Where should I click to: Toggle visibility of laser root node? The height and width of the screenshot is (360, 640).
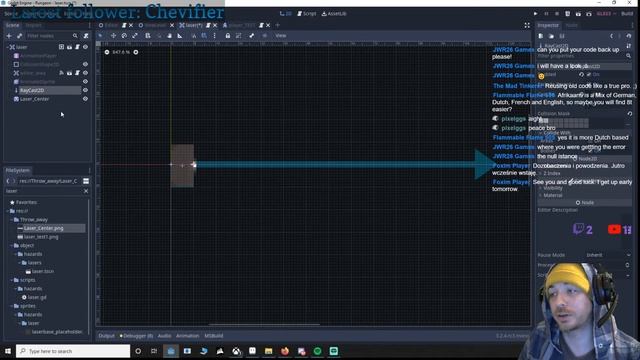point(85,47)
